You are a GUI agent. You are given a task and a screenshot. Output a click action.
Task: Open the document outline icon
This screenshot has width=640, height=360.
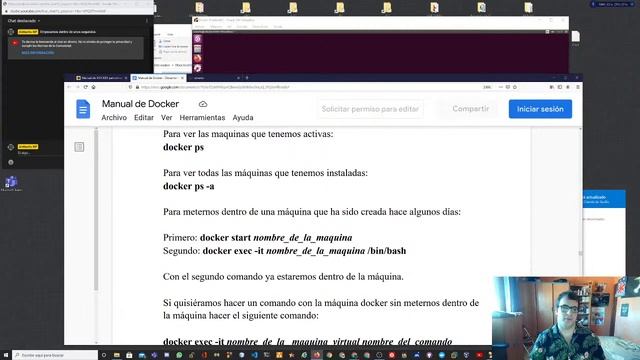click(x=79, y=147)
